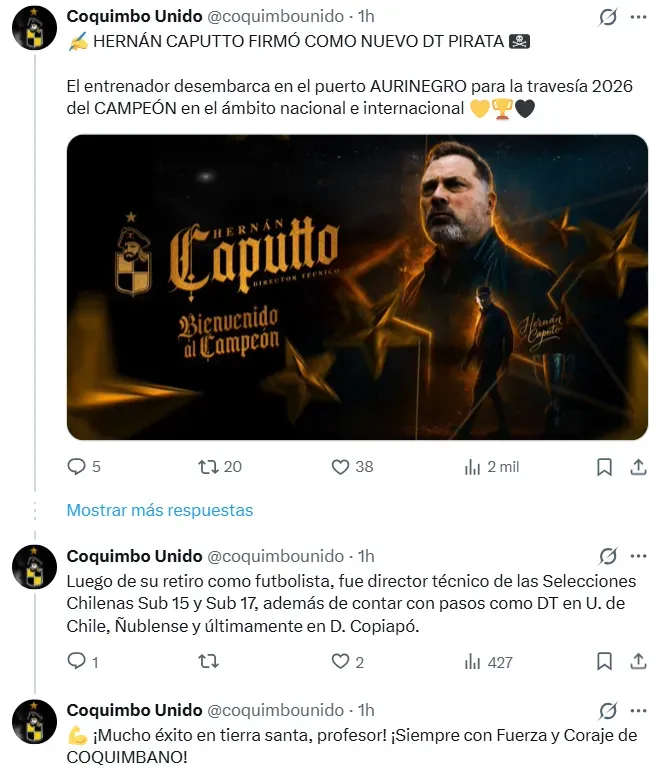Retweet the second tweet about his career
664x775 pixels.
(x=208, y=661)
